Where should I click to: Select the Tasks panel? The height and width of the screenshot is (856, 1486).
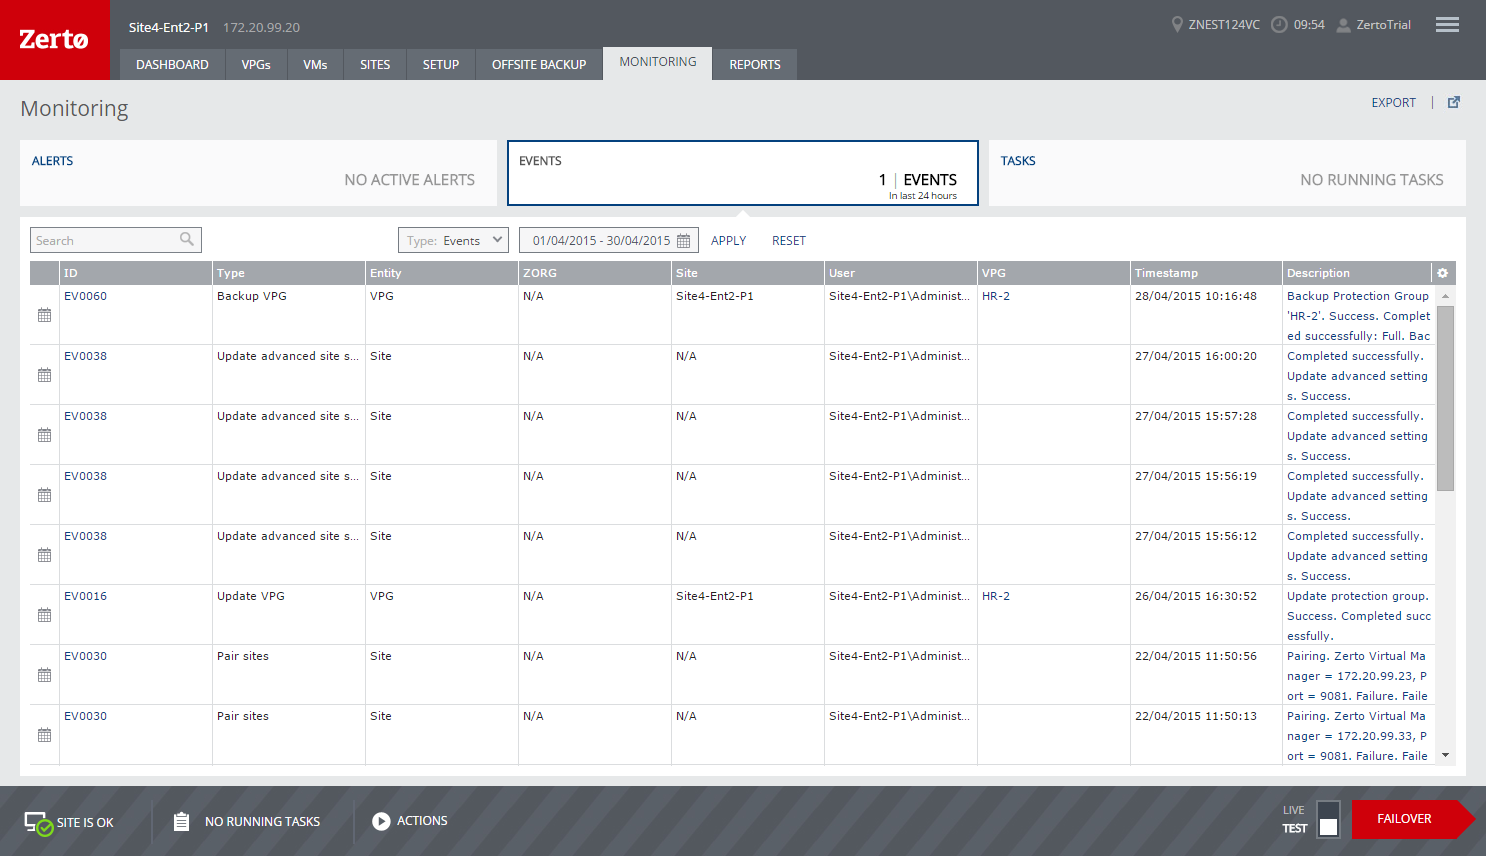coord(1227,173)
